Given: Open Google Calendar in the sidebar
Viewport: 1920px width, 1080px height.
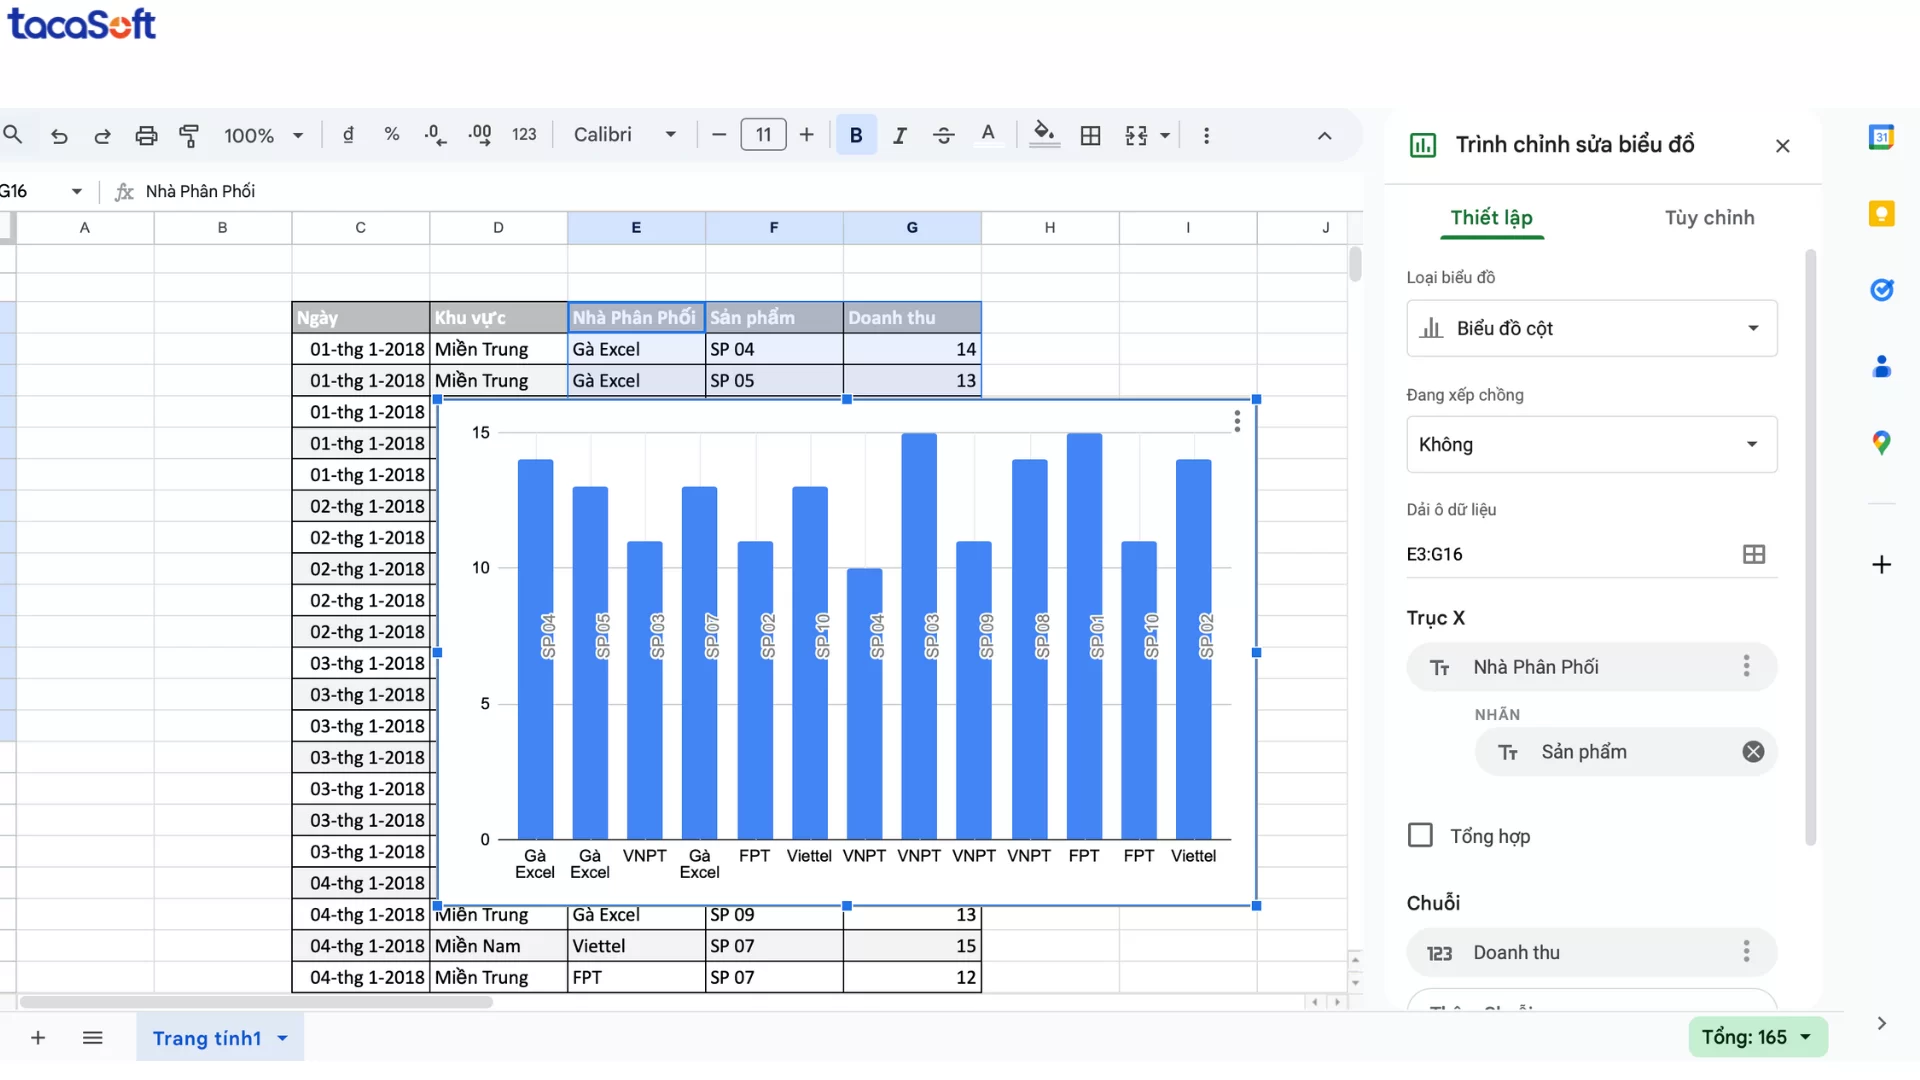Looking at the screenshot, I should (x=1883, y=136).
